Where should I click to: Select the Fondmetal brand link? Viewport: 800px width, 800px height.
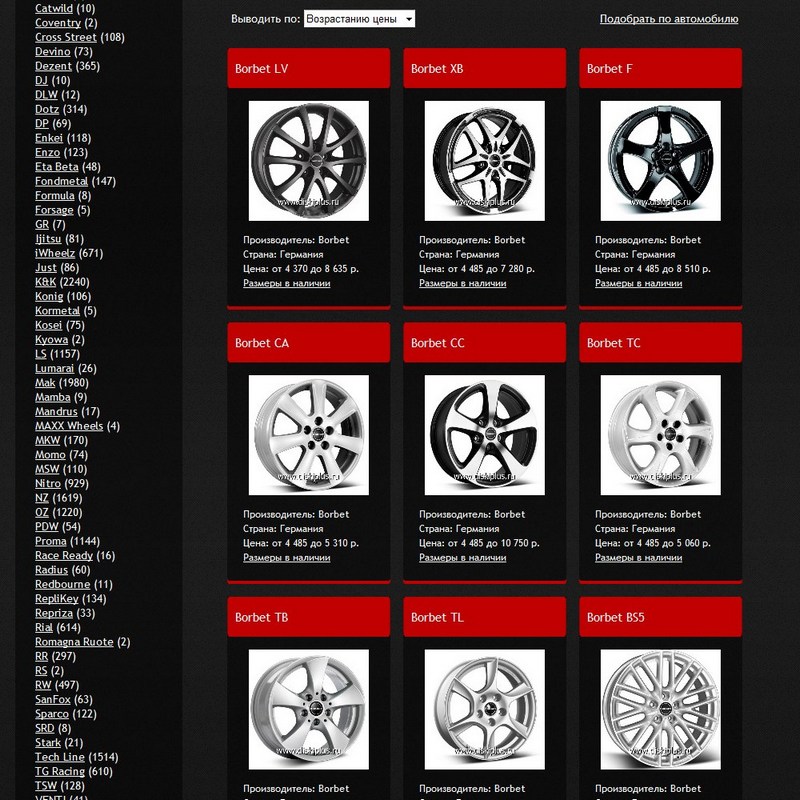(x=62, y=181)
